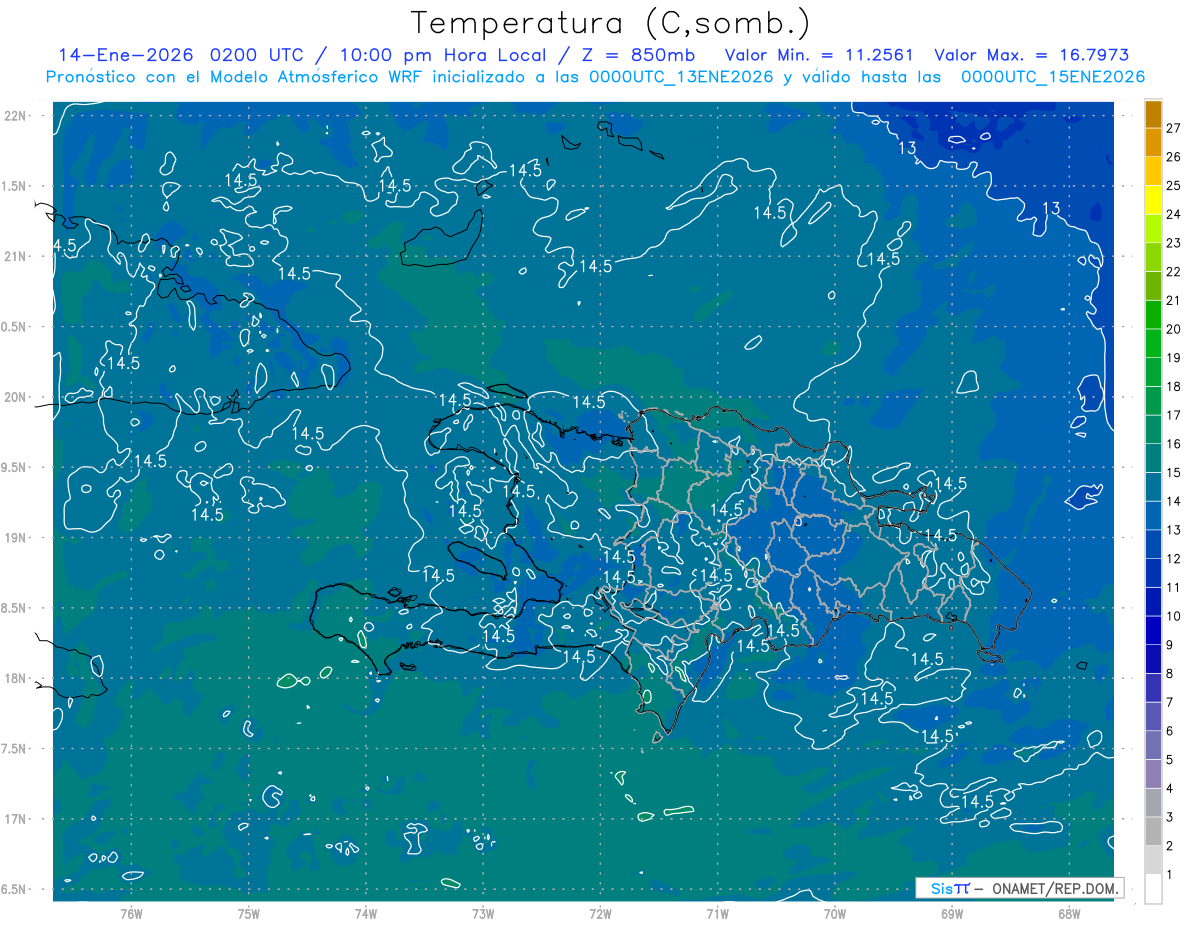Click legend scale value "10"
The width and height of the screenshot is (1200, 927).
click(x=1174, y=616)
